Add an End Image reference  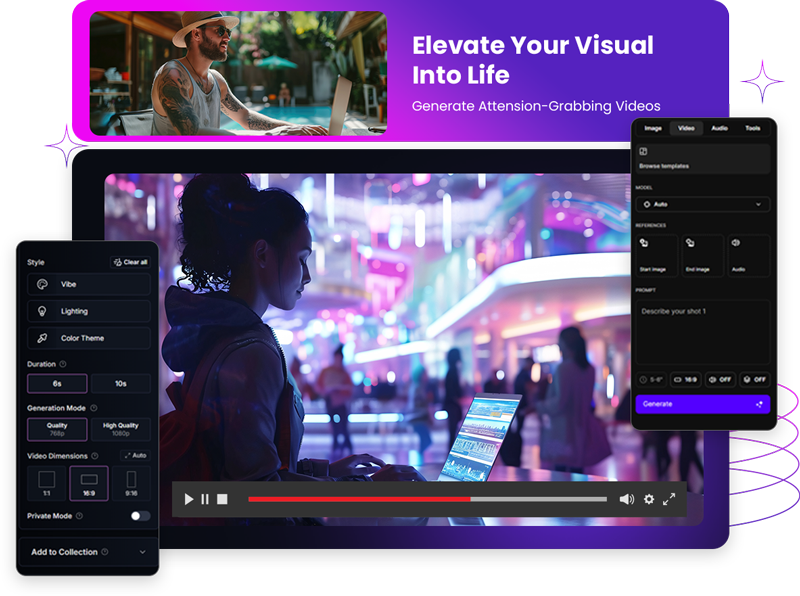click(x=702, y=255)
